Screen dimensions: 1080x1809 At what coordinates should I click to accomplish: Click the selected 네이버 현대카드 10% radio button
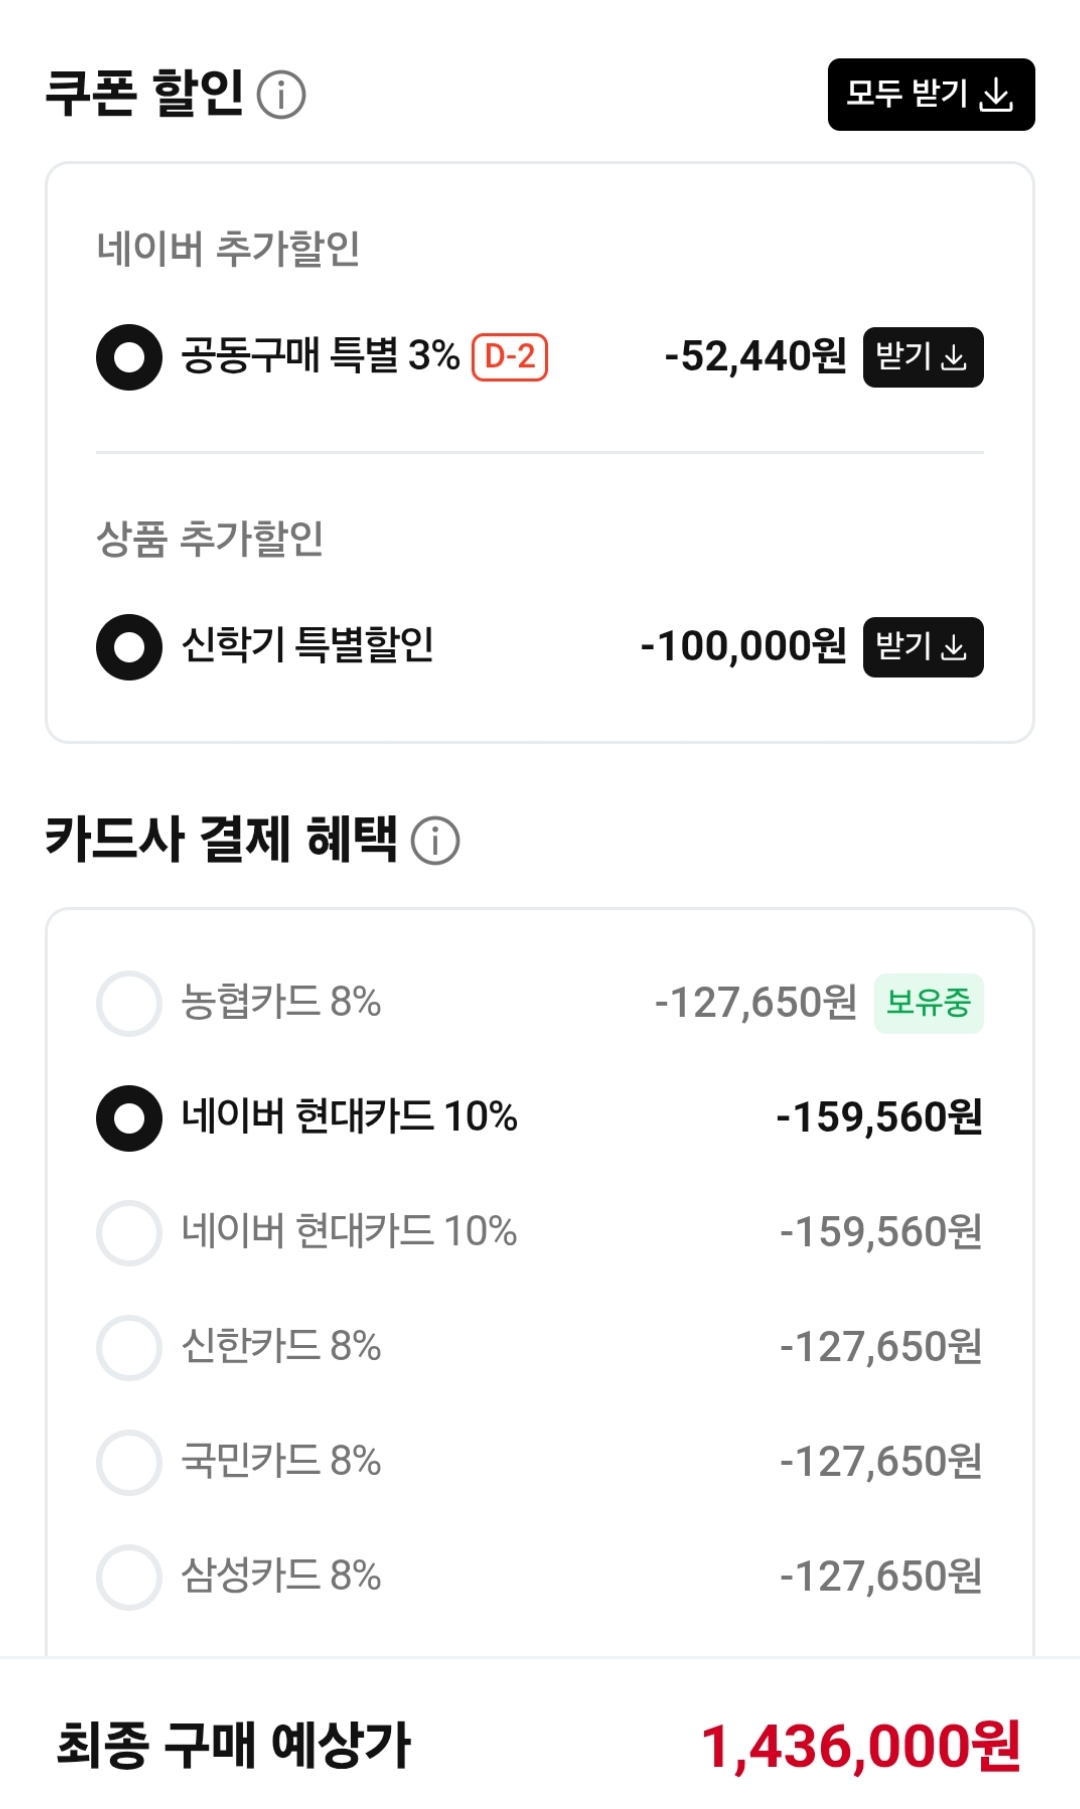[129, 1118]
